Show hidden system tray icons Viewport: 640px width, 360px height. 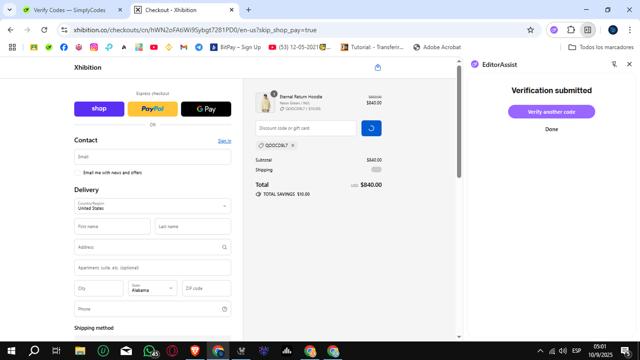pos(540,351)
